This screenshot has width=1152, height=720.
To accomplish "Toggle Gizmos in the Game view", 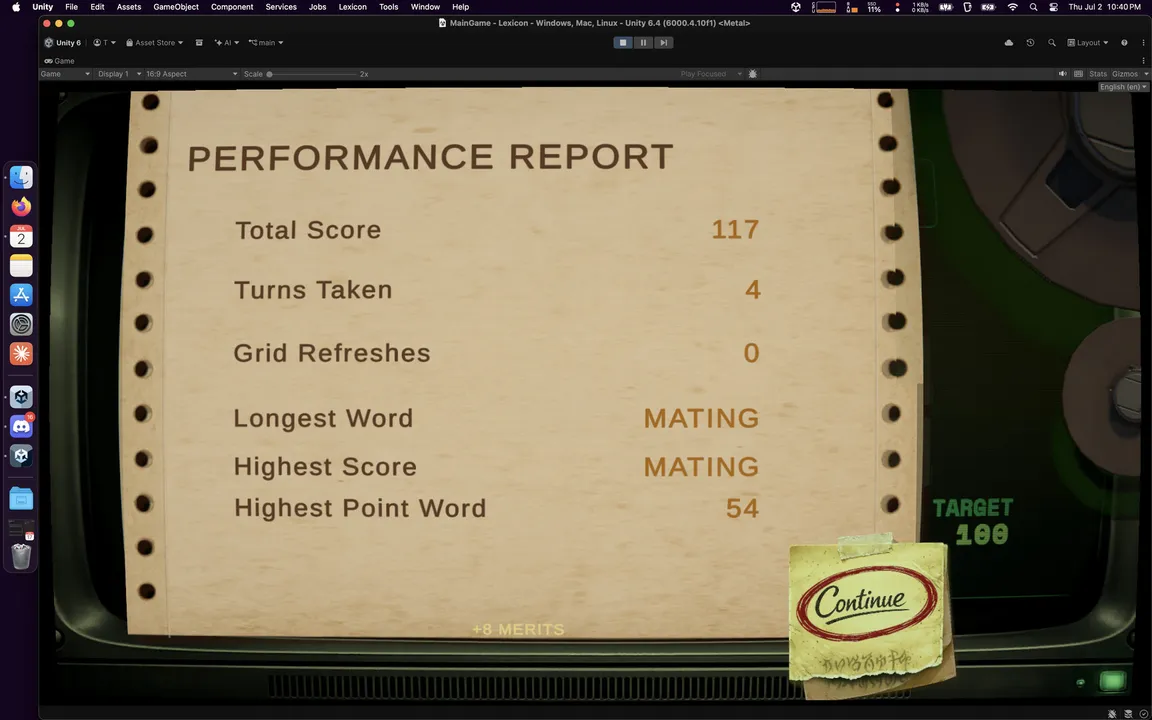I will [1125, 73].
